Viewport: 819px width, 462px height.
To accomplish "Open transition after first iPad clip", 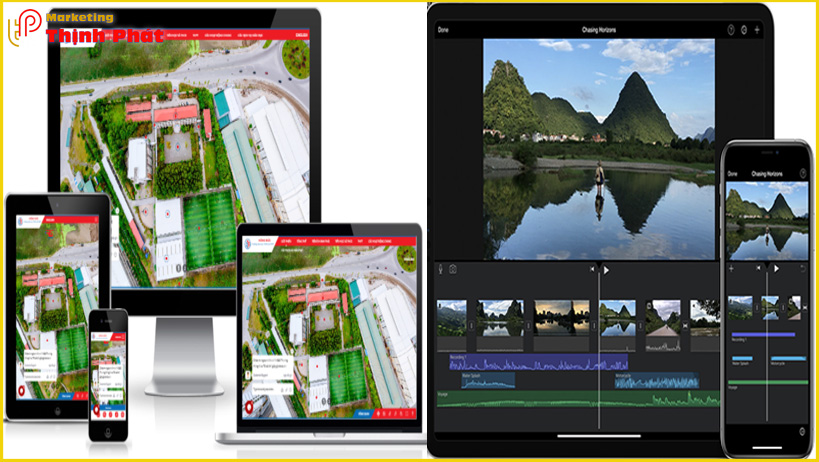I will tap(472, 326).
